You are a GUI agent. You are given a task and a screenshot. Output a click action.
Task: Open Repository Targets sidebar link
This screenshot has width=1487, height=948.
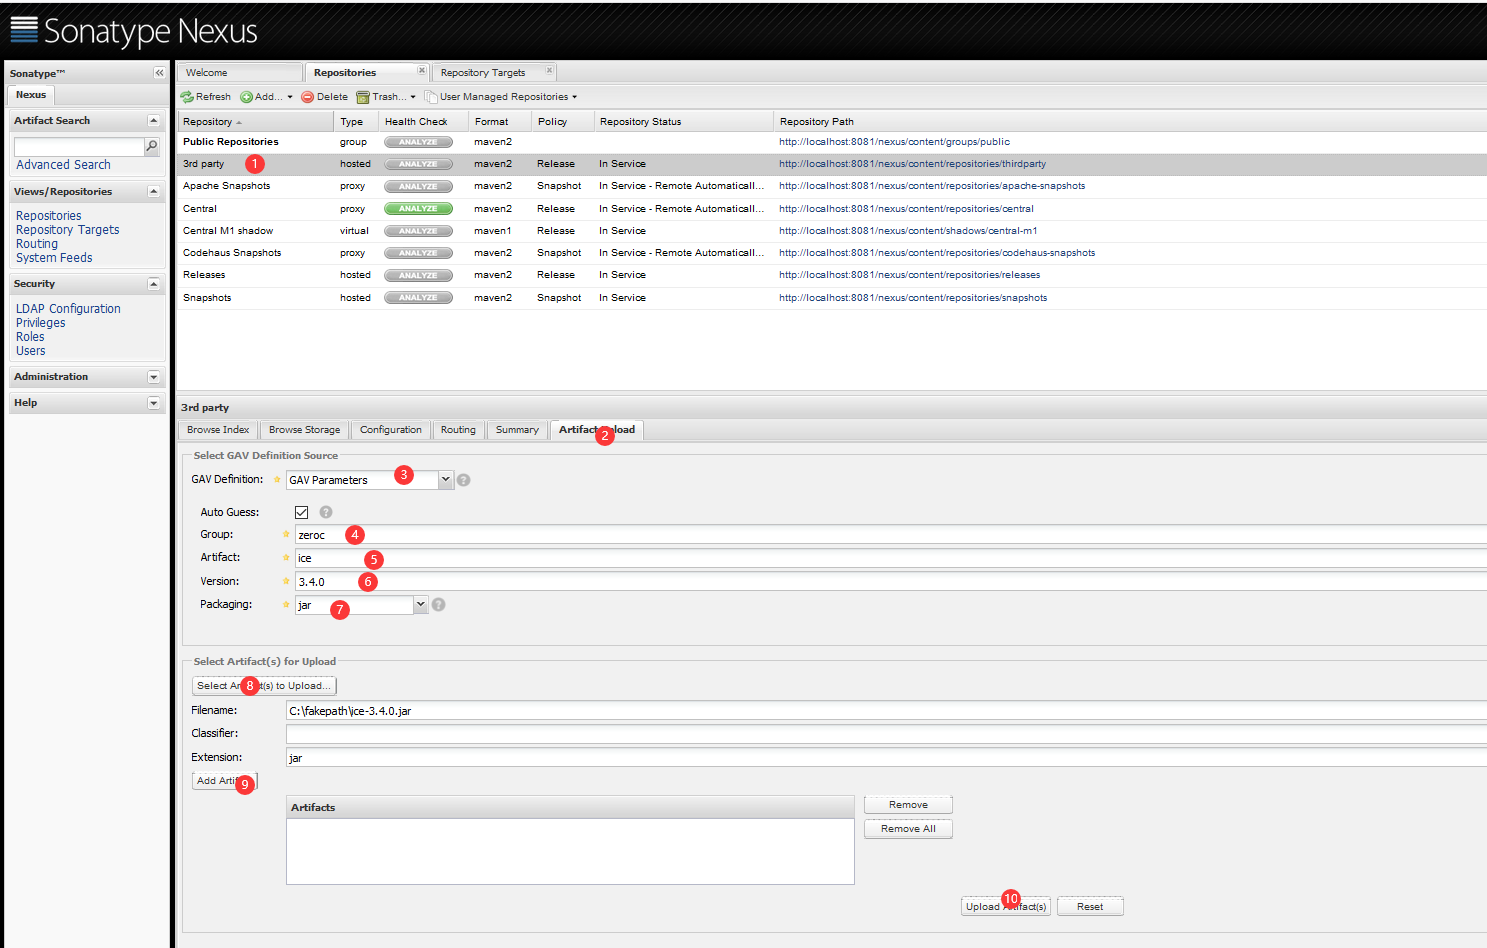(67, 230)
